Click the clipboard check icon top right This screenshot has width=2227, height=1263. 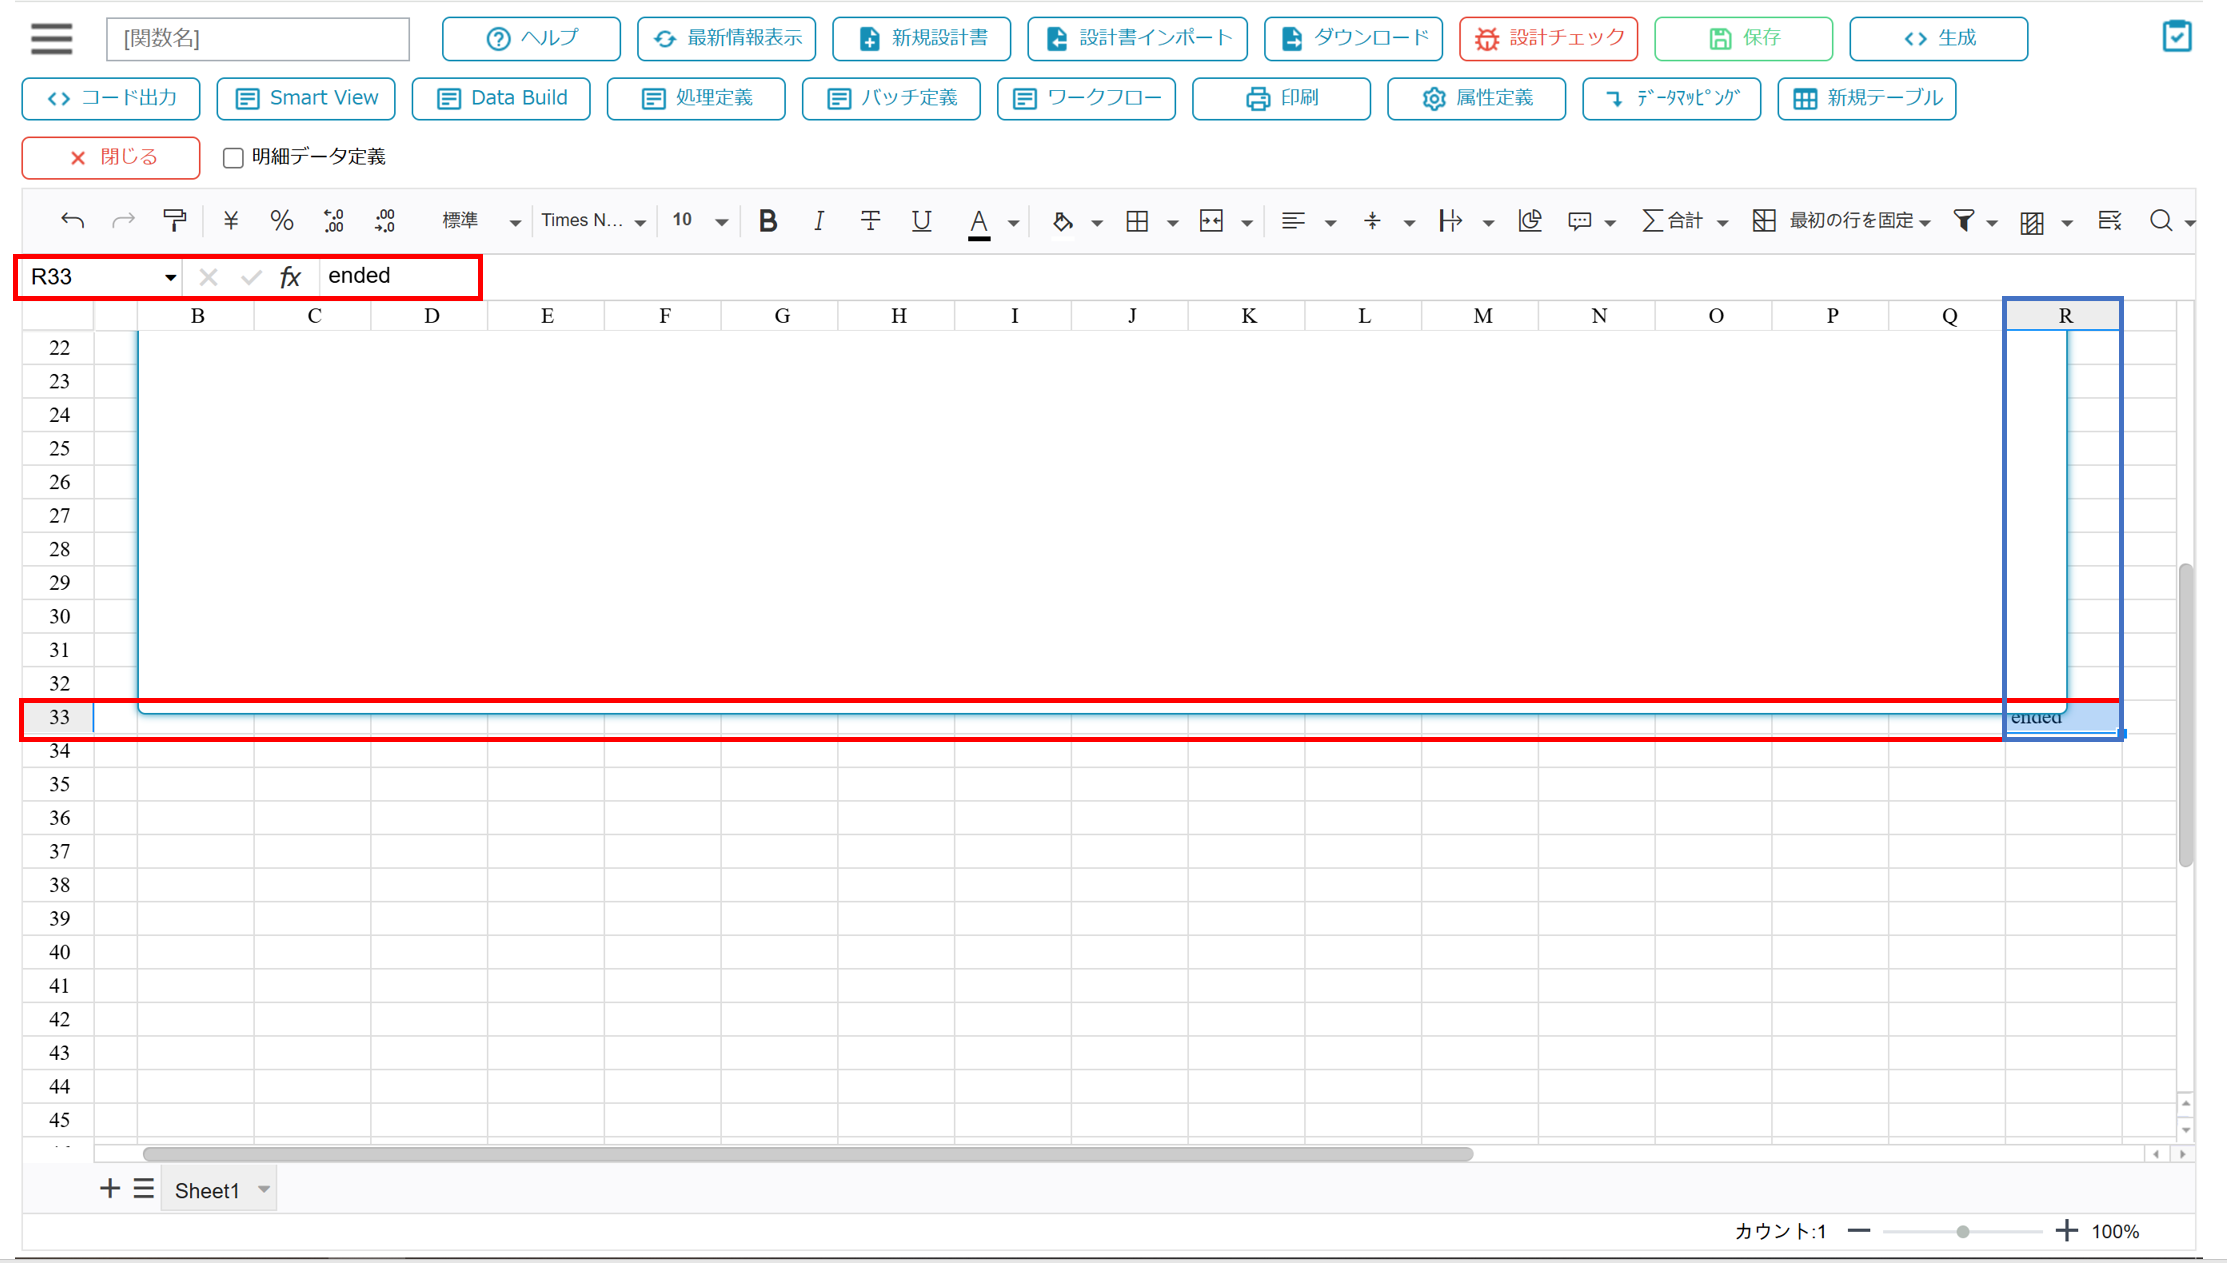2176,37
